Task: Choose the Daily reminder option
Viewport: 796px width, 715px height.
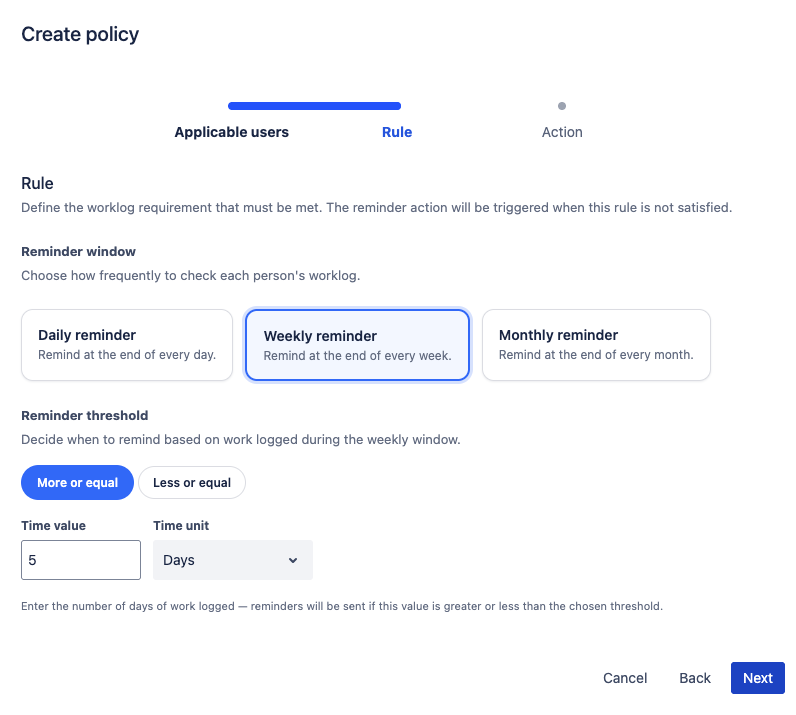Action: 126,345
